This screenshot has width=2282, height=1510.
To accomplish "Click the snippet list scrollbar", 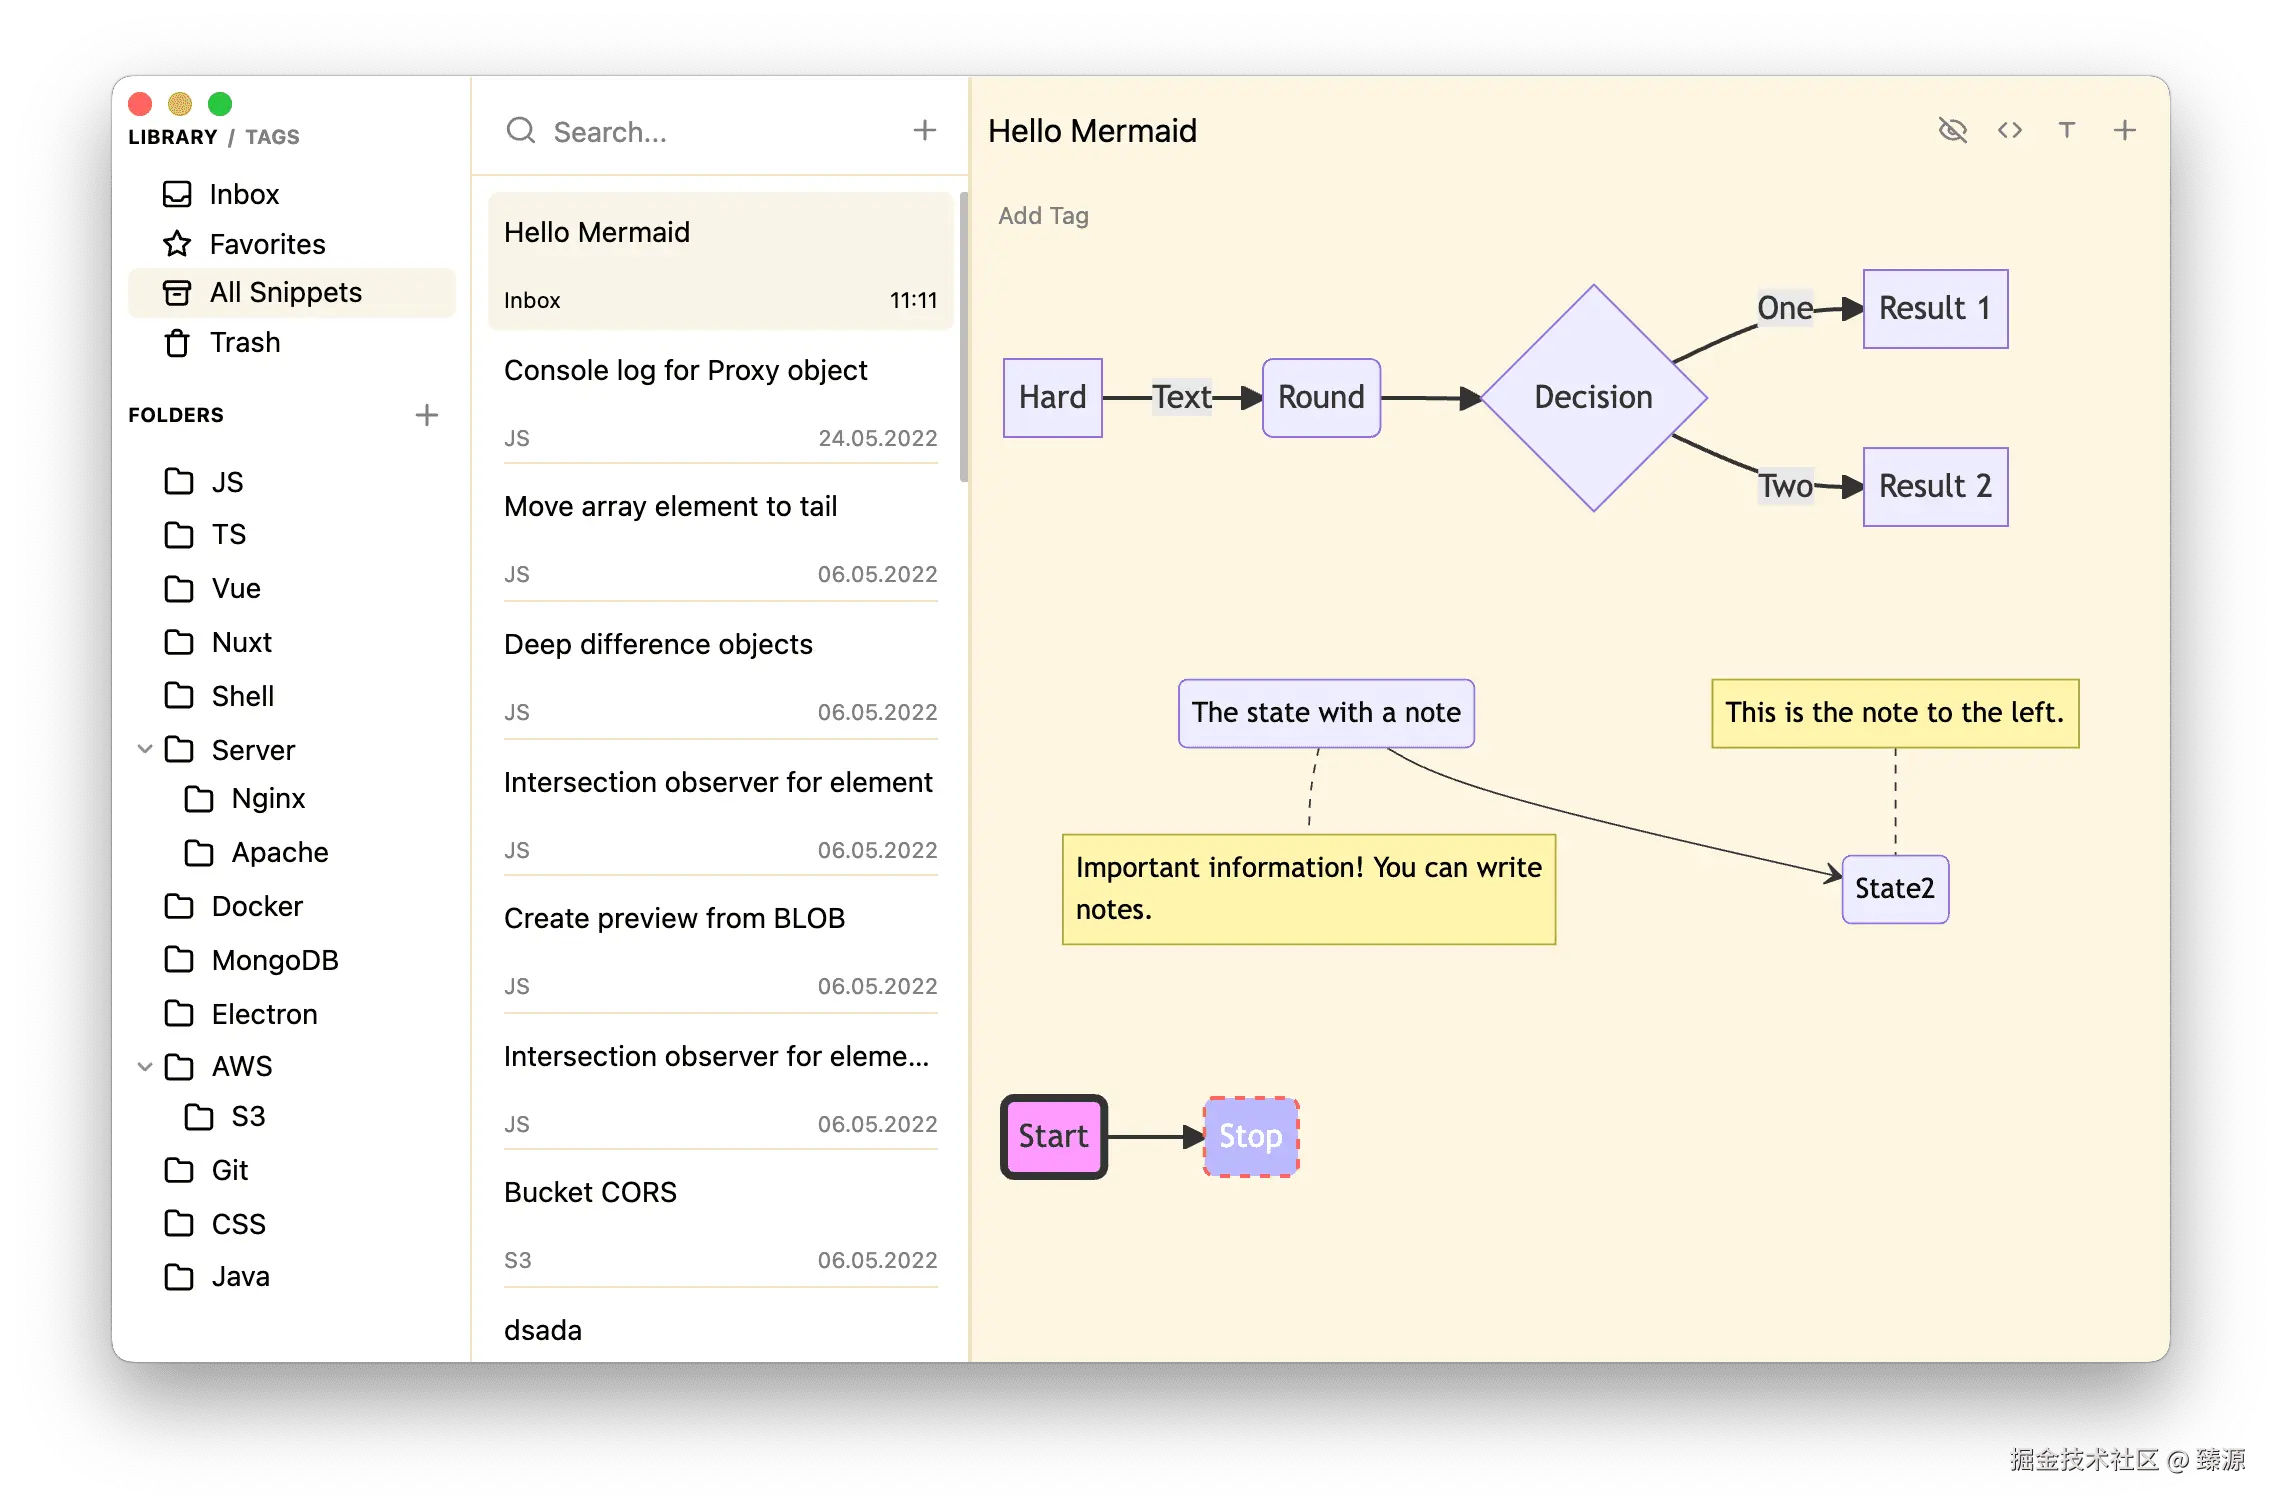I will click(x=964, y=337).
